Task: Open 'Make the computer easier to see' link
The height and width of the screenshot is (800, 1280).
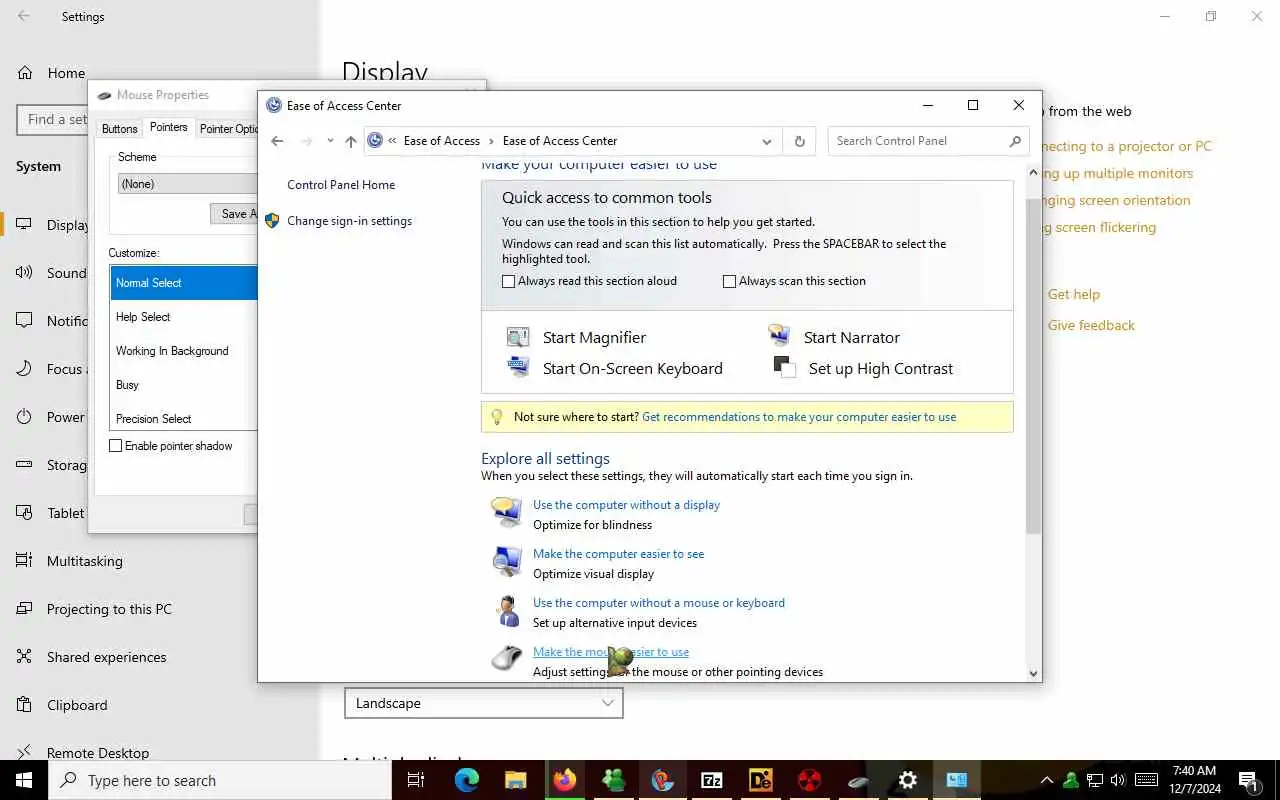Action: [x=618, y=554]
